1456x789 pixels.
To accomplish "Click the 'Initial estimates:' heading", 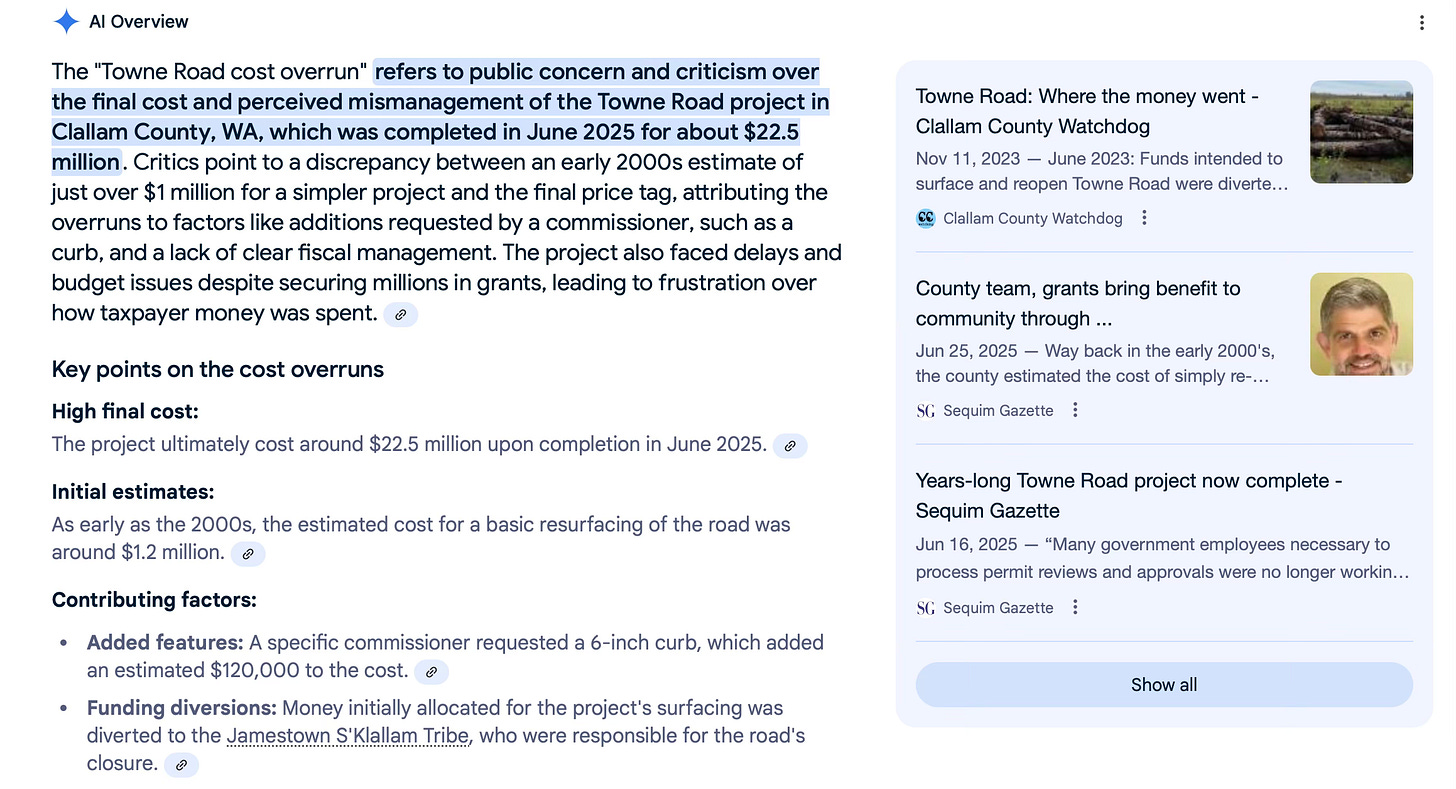I will click(x=133, y=492).
